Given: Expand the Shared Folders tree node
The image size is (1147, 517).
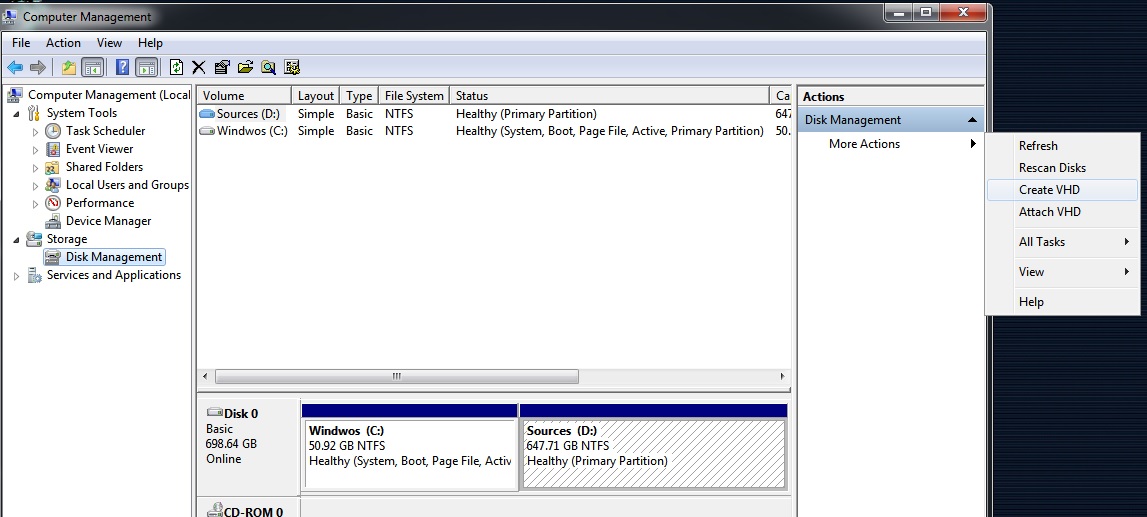Looking at the screenshot, I should [x=35, y=167].
